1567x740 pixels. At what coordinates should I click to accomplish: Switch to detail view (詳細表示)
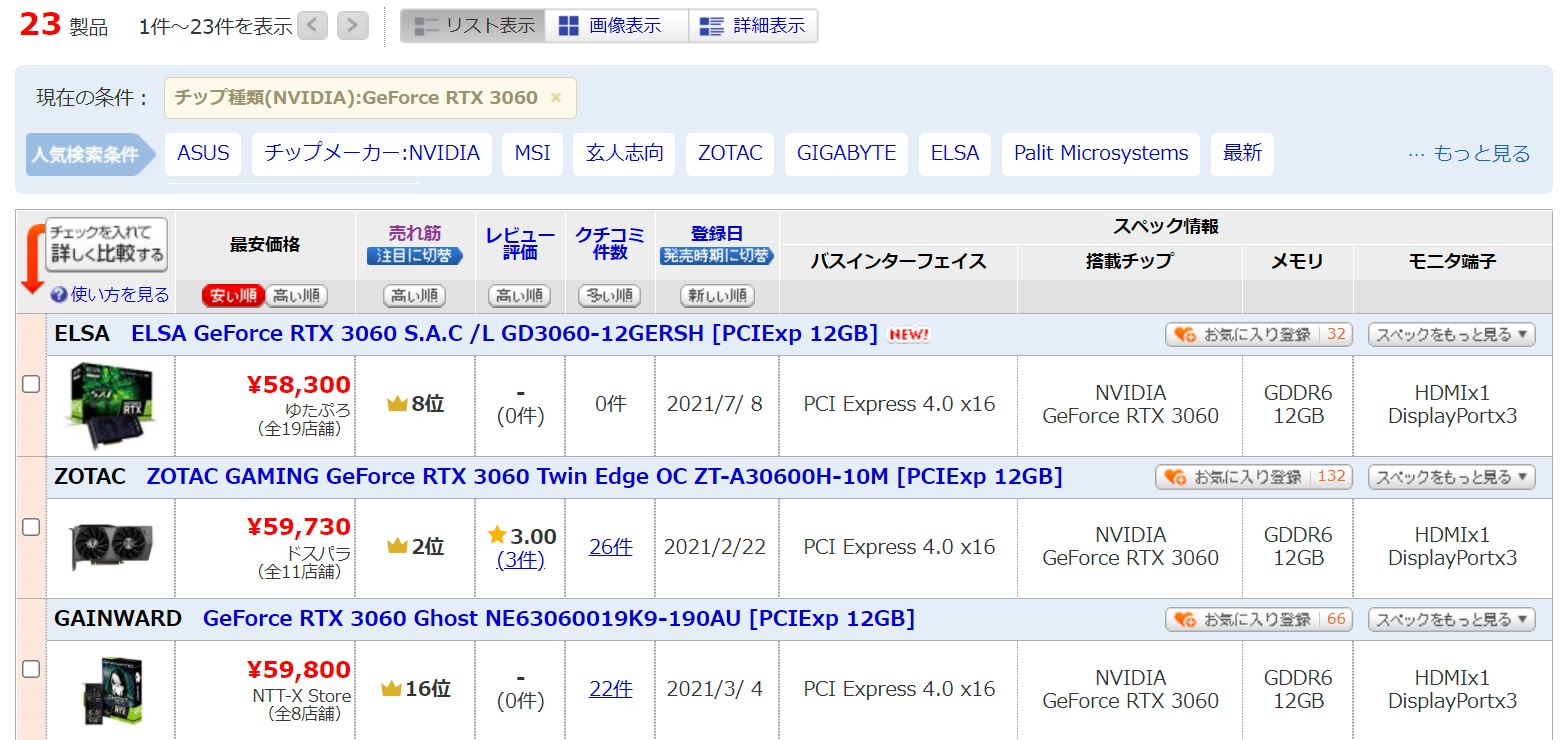(x=753, y=26)
